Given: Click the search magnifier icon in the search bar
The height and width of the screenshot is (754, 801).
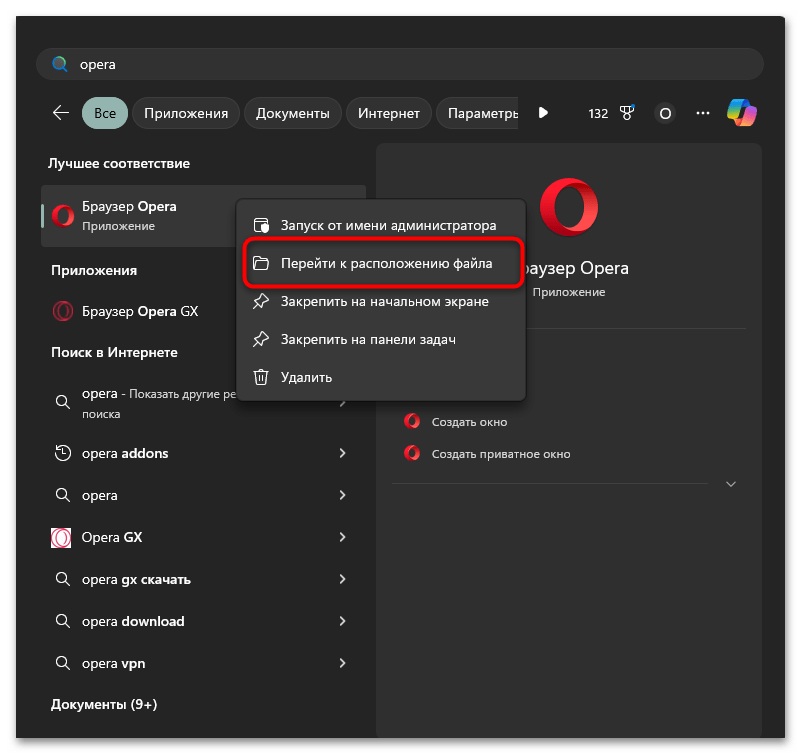Looking at the screenshot, I should (60, 64).
